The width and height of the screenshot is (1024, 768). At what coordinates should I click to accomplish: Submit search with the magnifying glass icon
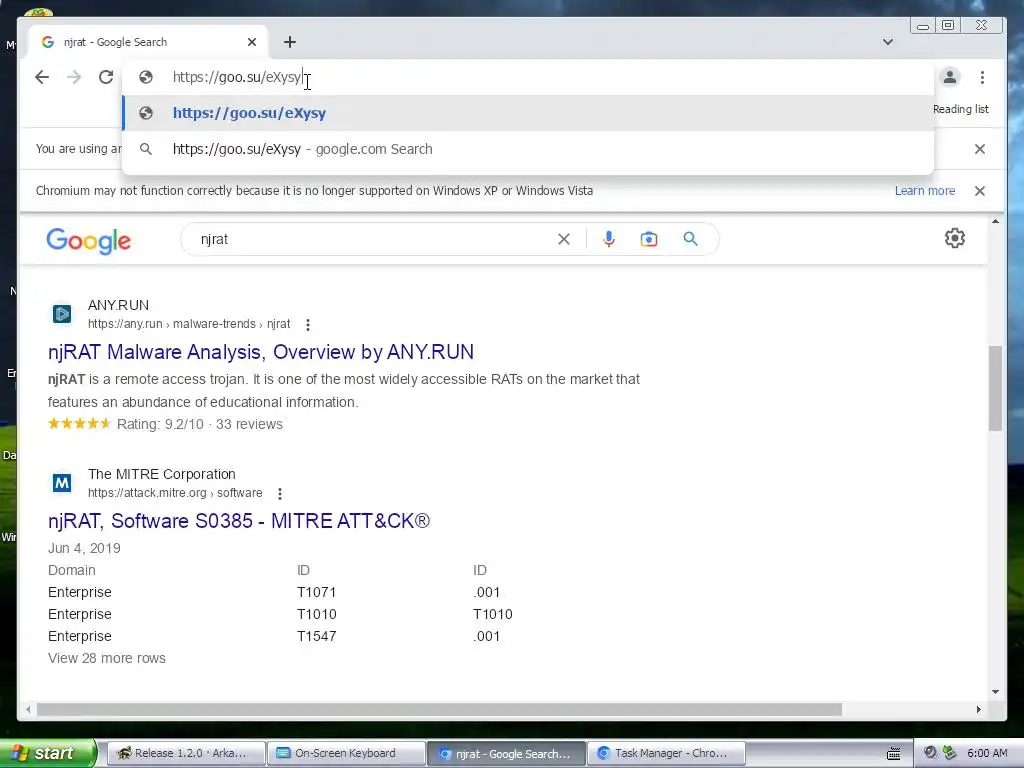point(690,239)
